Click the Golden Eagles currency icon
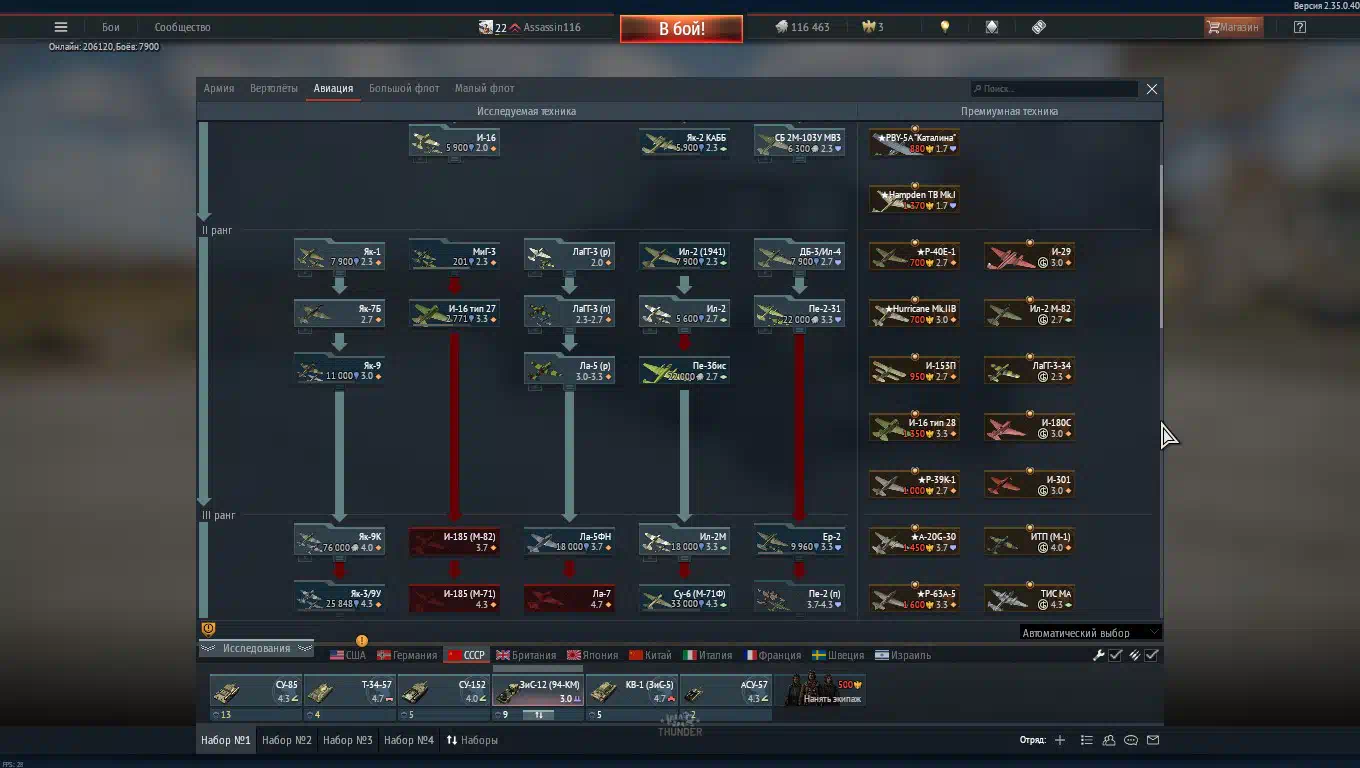The height and width of the screenshot is (768, 1360). [868, 27]
